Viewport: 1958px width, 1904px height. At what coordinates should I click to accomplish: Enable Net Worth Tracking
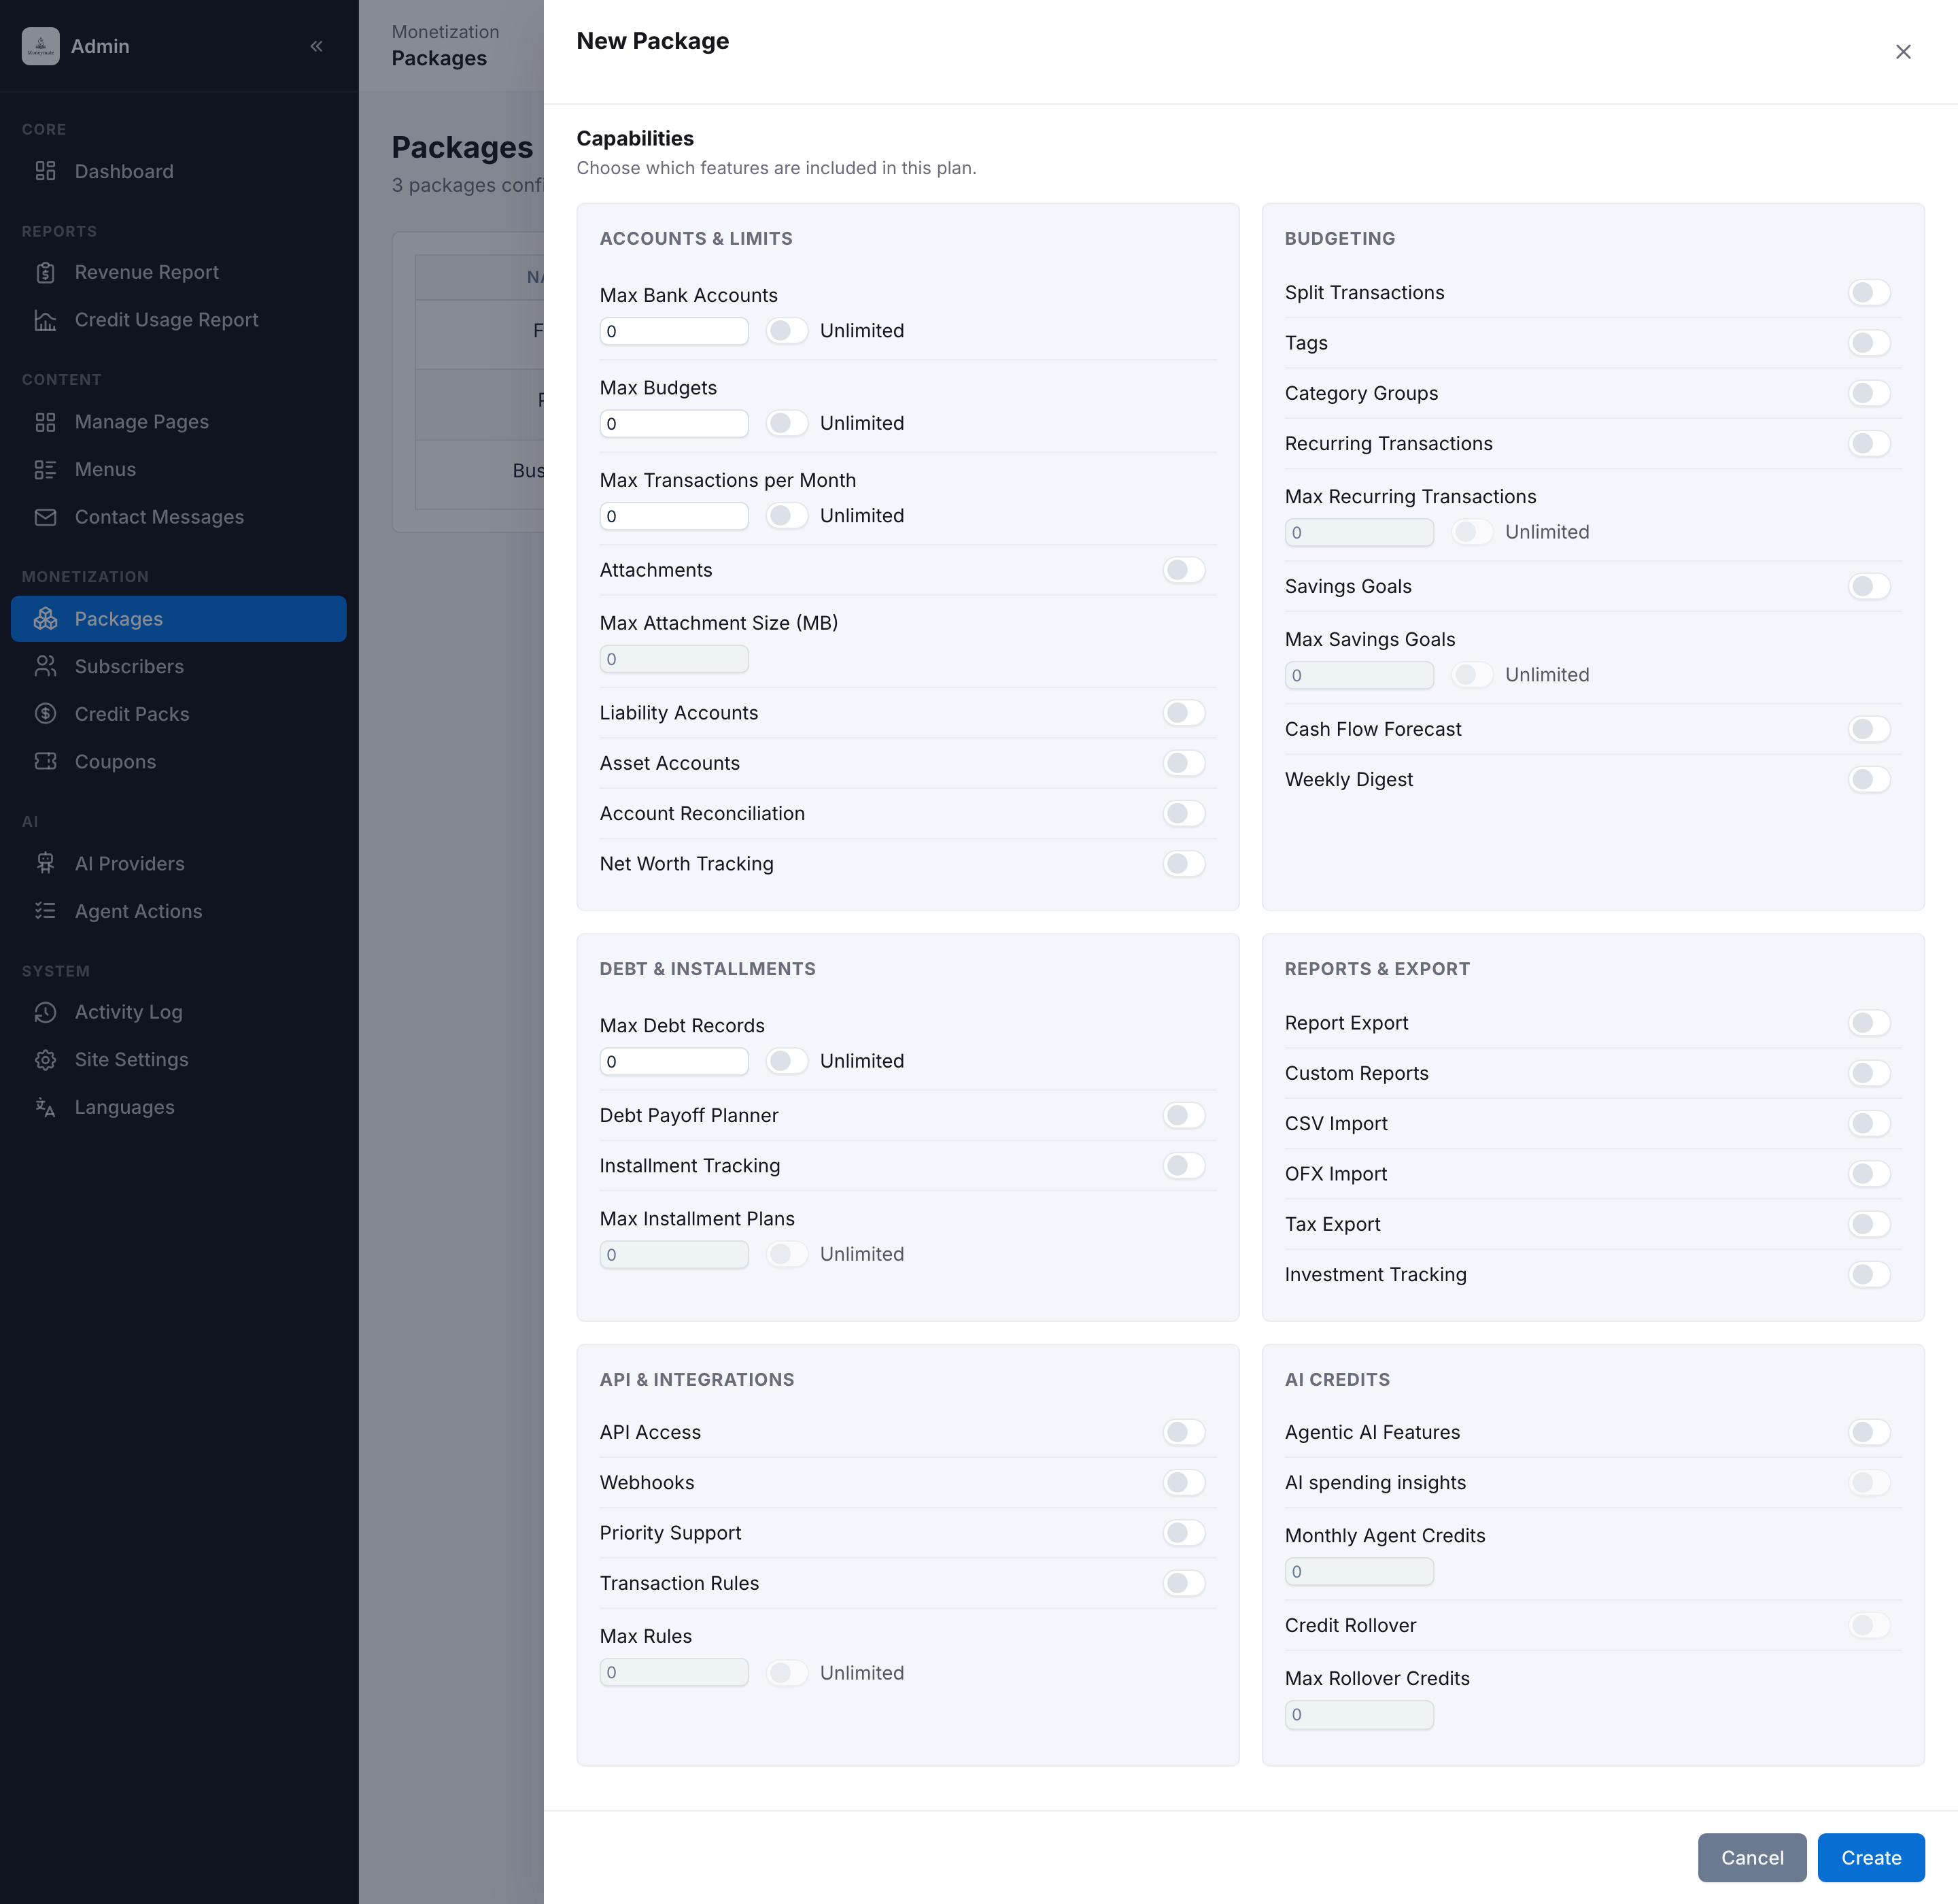(x=1184, y=864)
